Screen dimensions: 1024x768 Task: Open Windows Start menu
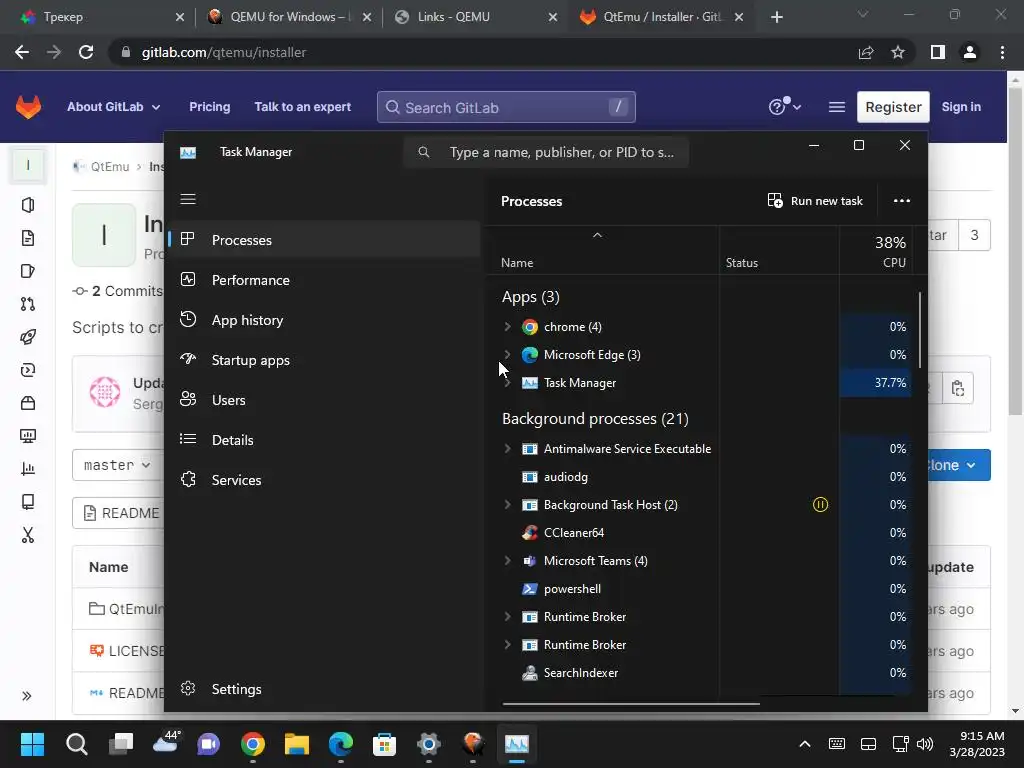click(32, 744)
